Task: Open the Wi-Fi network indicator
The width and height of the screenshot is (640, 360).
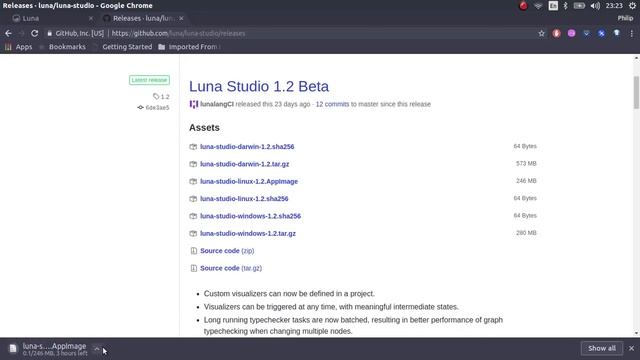Action: [x=538, y=6]
